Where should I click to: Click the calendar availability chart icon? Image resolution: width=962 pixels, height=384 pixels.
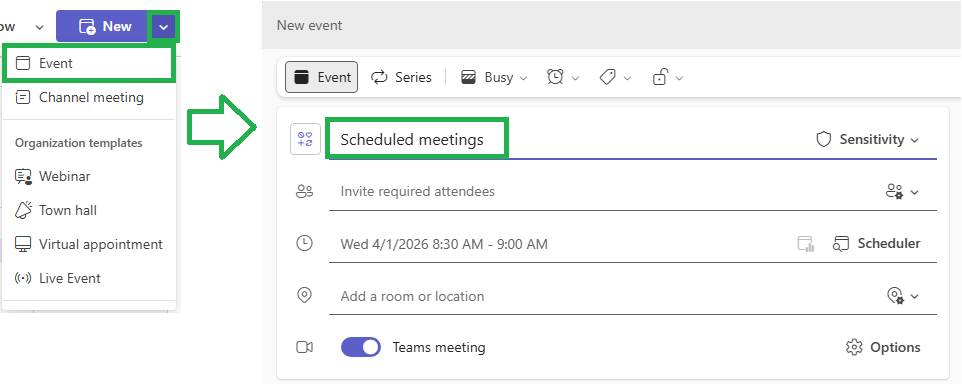pos(805,244)
